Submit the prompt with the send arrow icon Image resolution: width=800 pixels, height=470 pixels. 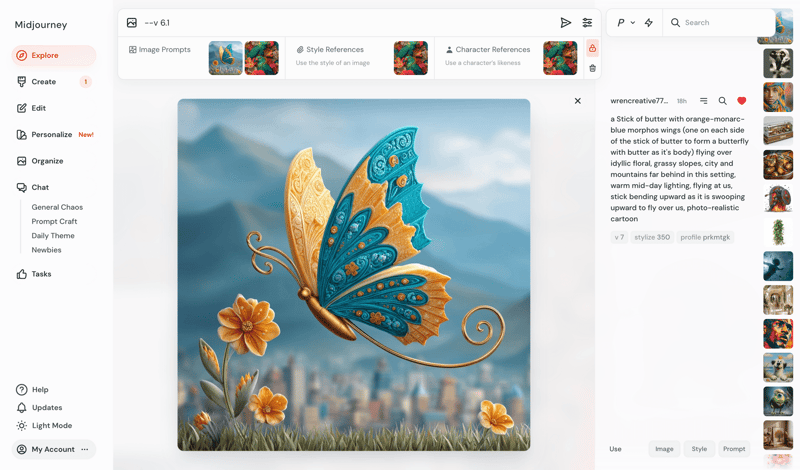565,22
